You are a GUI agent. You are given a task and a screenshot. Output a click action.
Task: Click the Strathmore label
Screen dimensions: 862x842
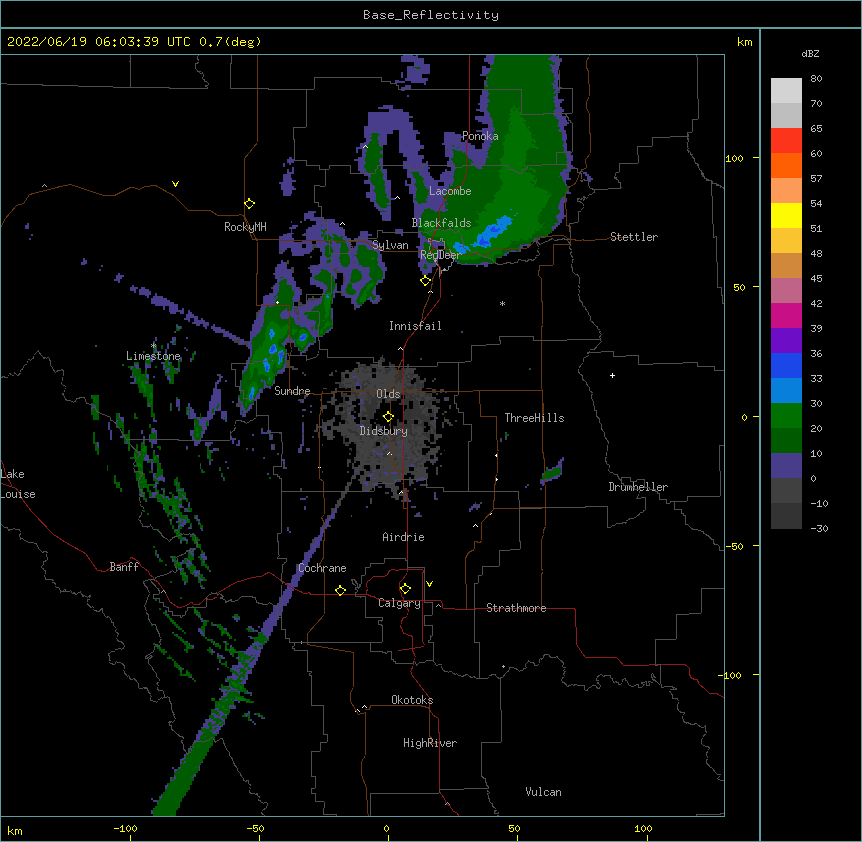(516, 608)
